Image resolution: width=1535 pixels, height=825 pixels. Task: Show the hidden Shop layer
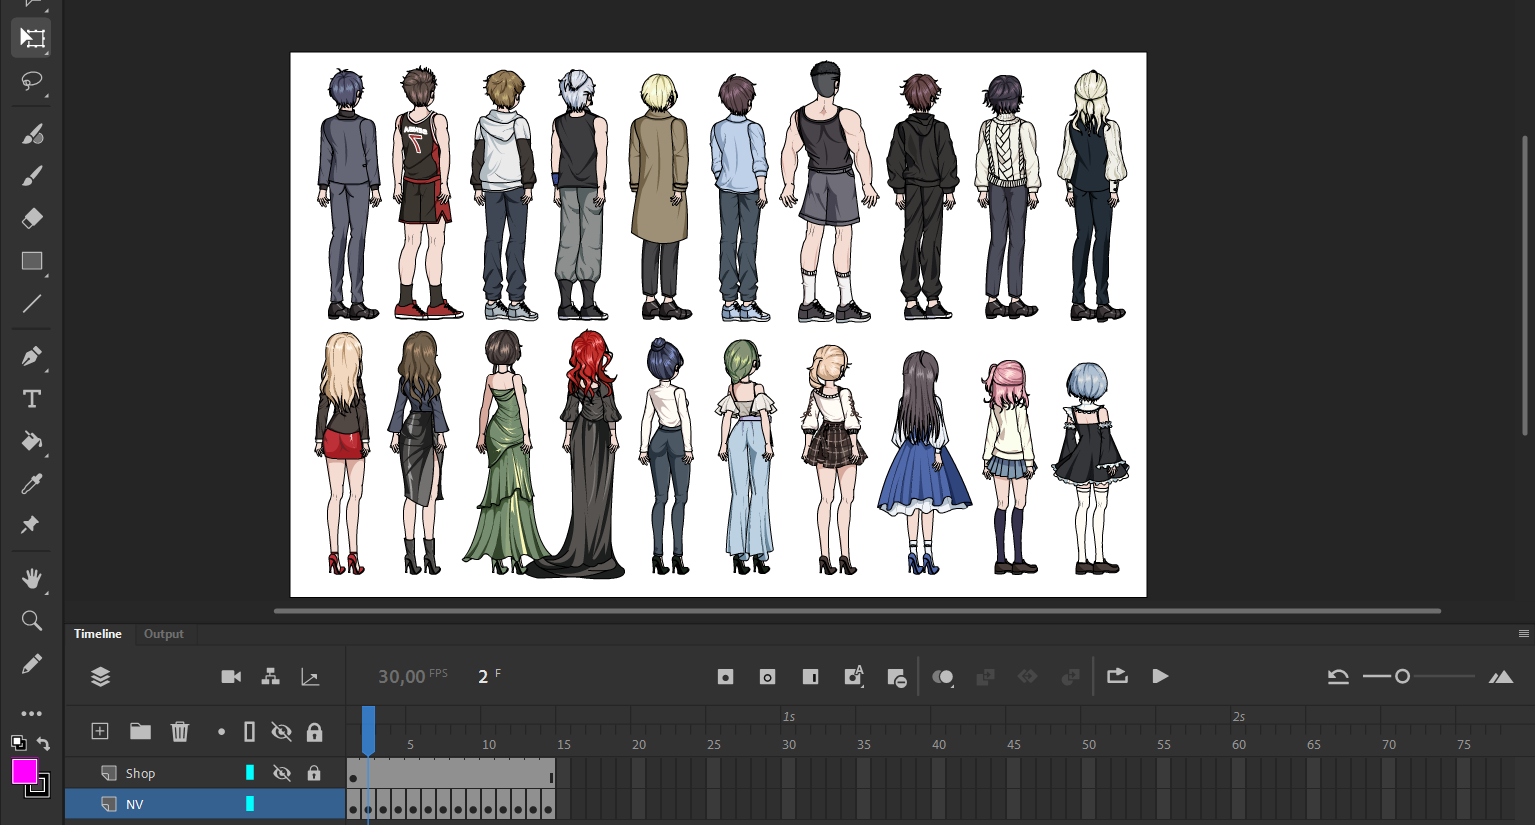(x=282, y=773)
